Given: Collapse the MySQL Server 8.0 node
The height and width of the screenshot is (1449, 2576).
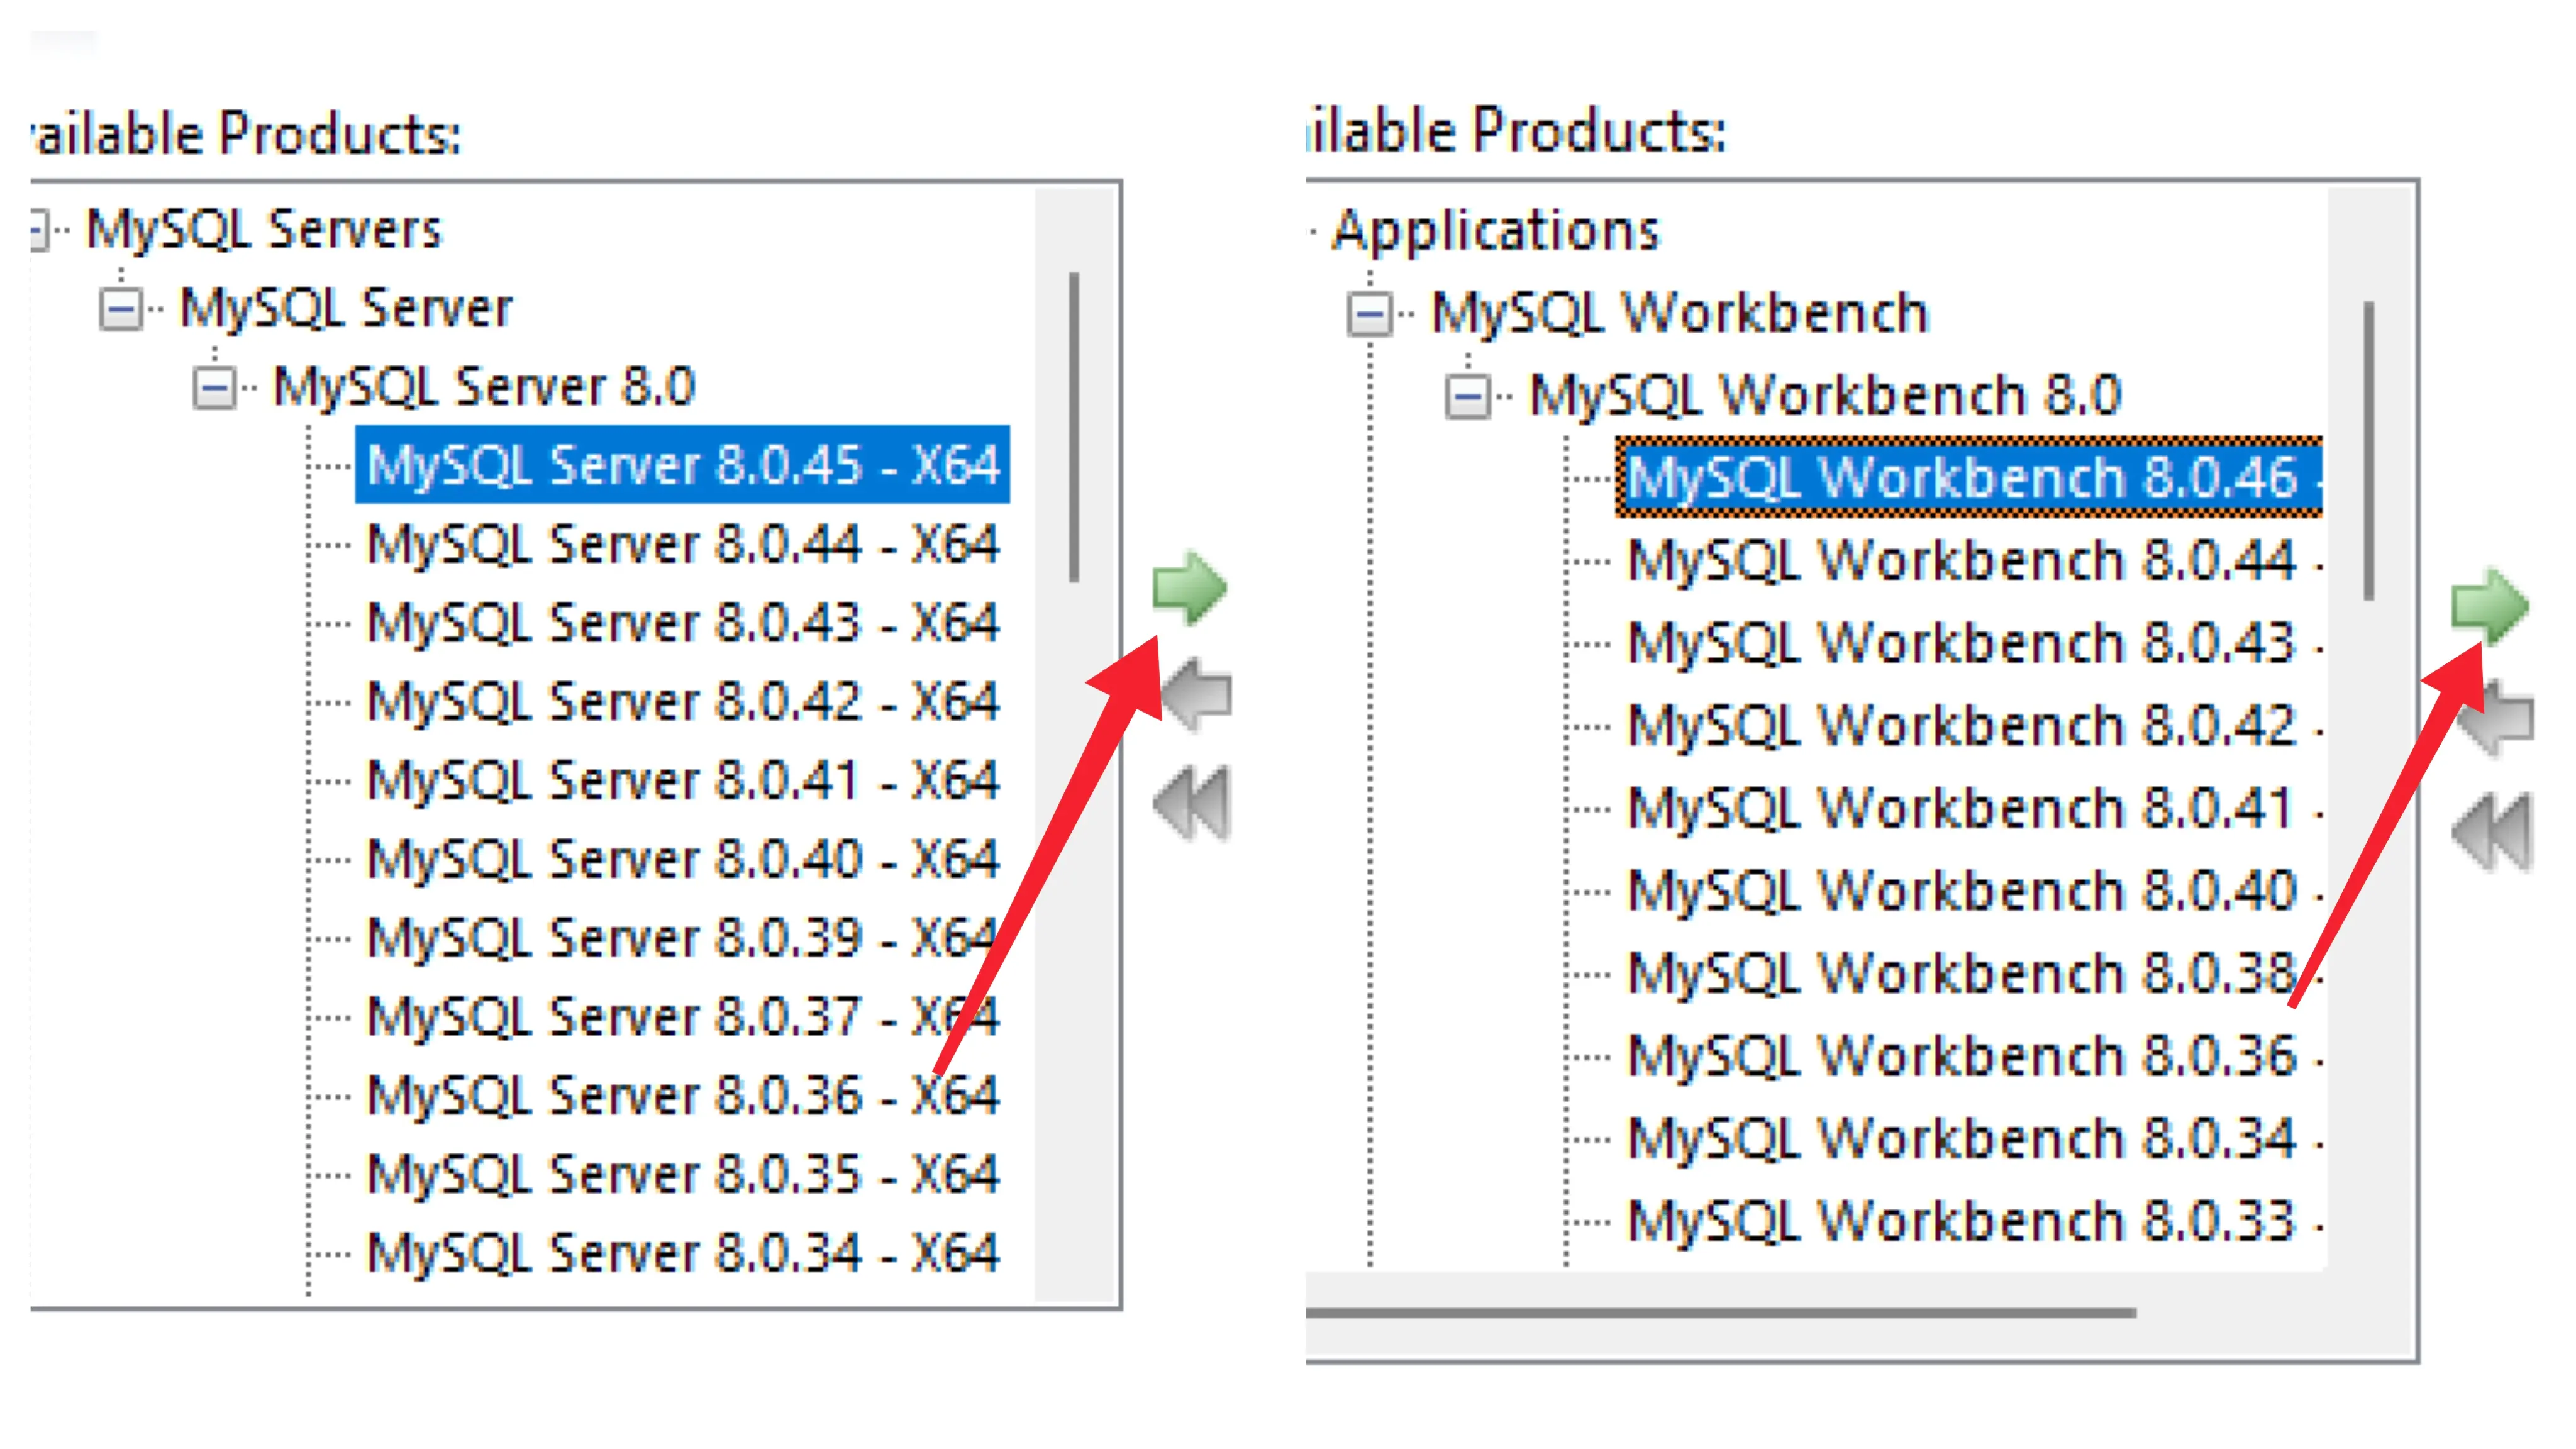Looking at the screenshot, I should pos(214,388).
